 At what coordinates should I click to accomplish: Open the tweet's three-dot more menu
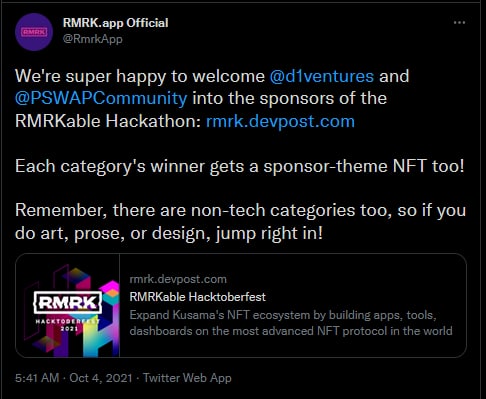click(459, 22)
